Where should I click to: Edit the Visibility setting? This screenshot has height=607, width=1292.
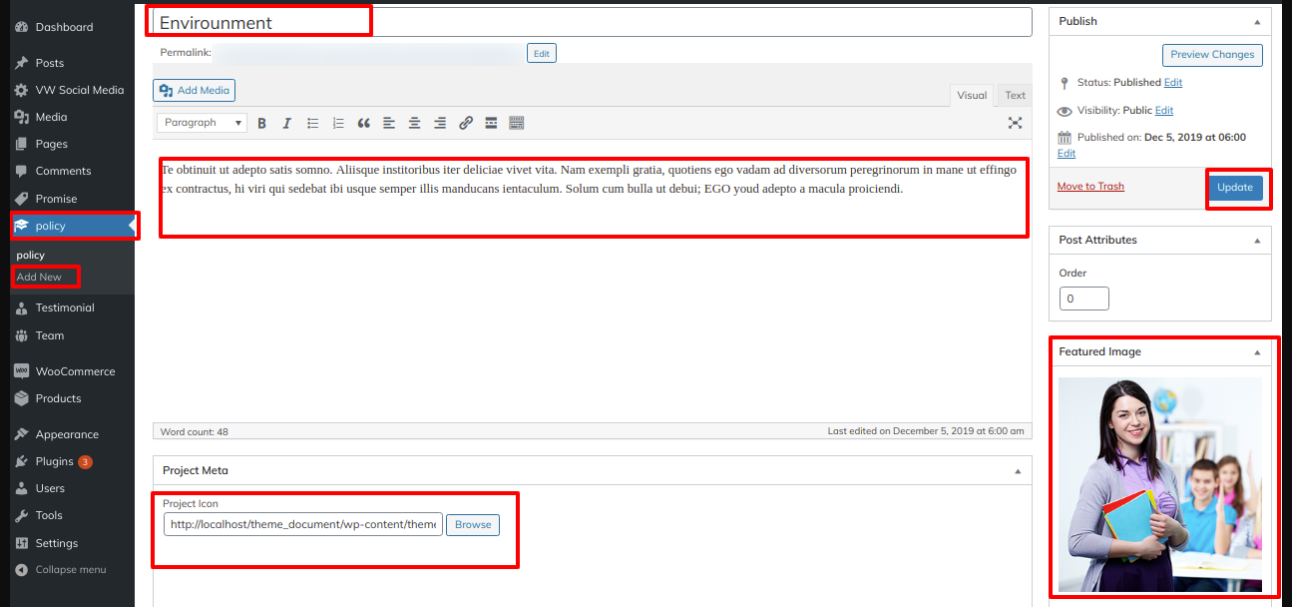coord(1164,110)
